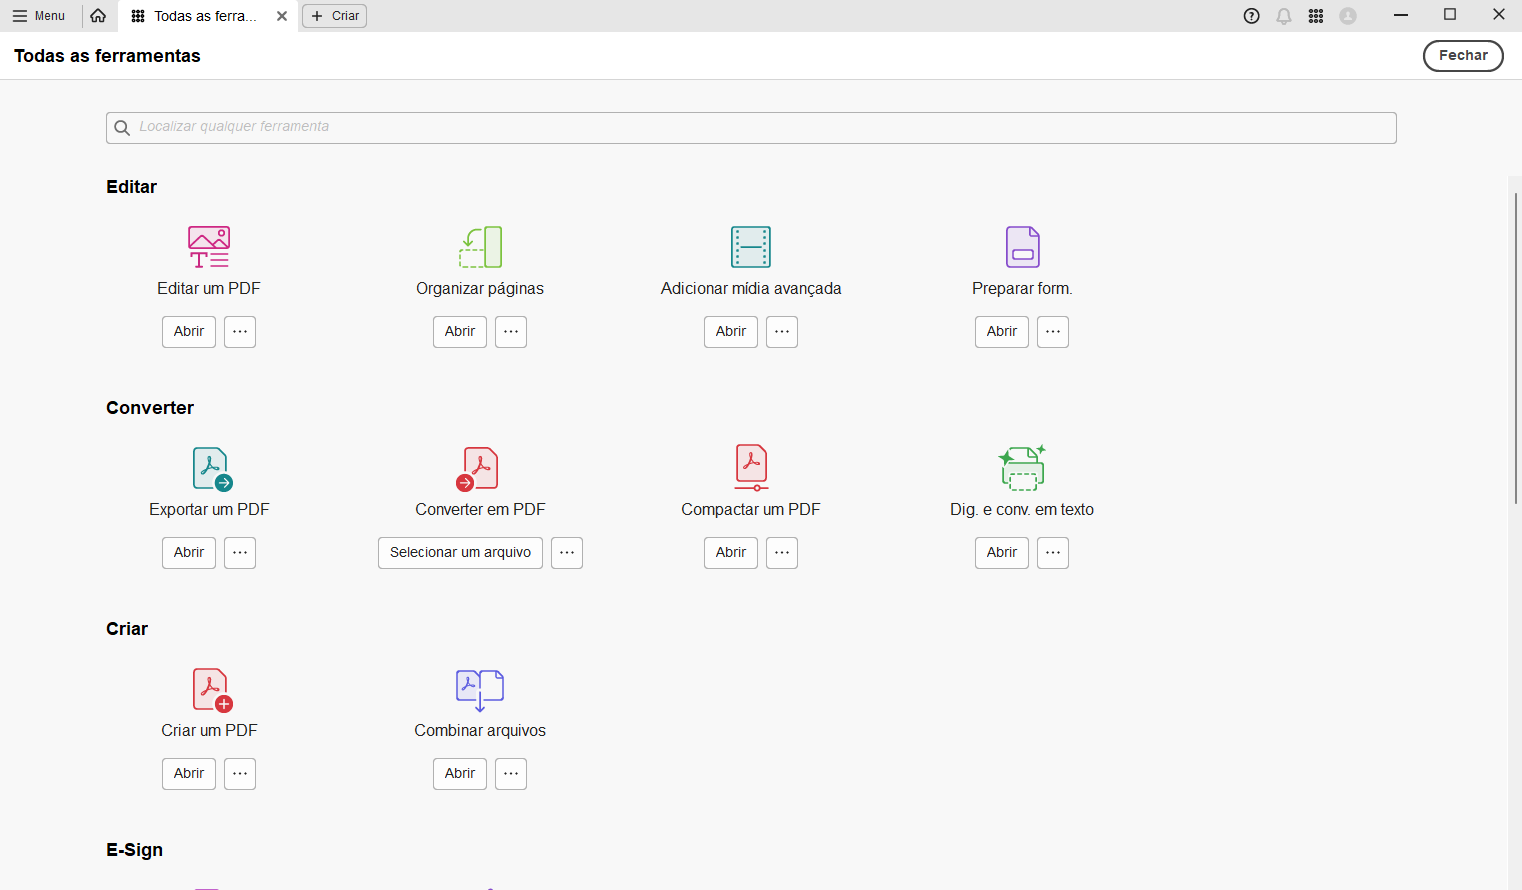This screenshot has width=1522, height=890.
Task: Click the Editar um PDF label
Action: tap(209, 289)
